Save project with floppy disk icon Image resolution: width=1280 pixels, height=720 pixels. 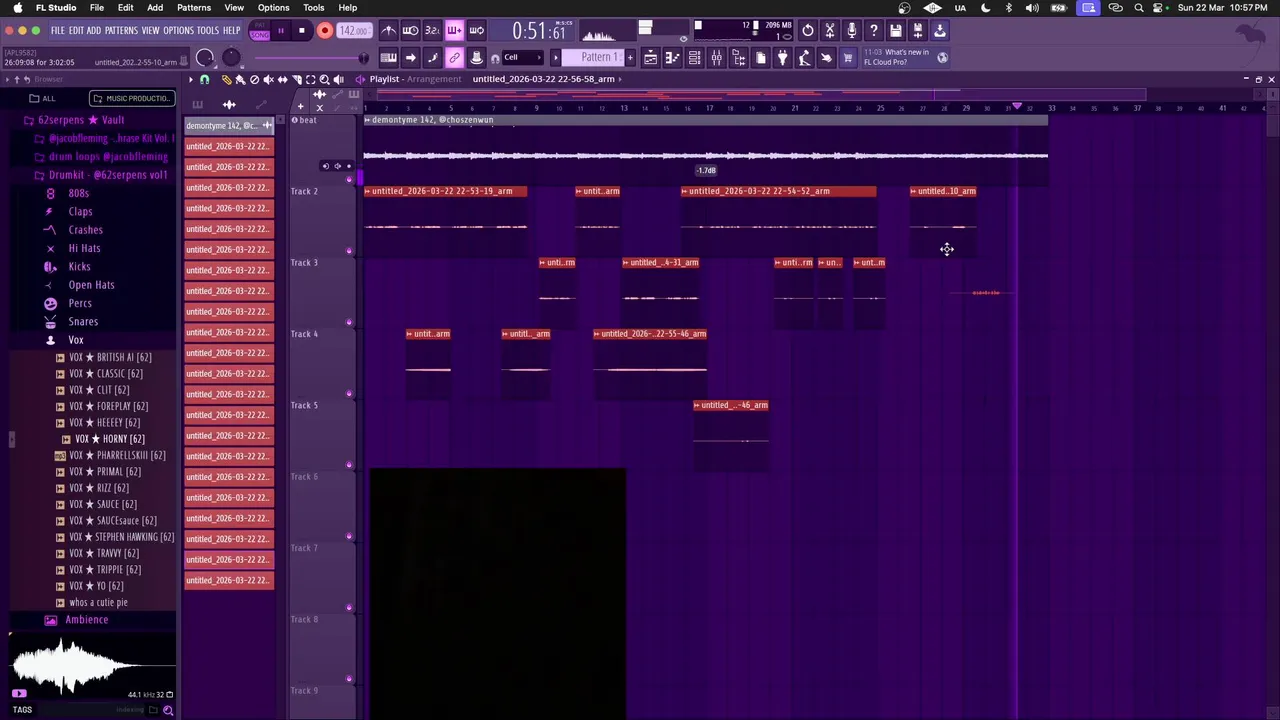[896, 30]
